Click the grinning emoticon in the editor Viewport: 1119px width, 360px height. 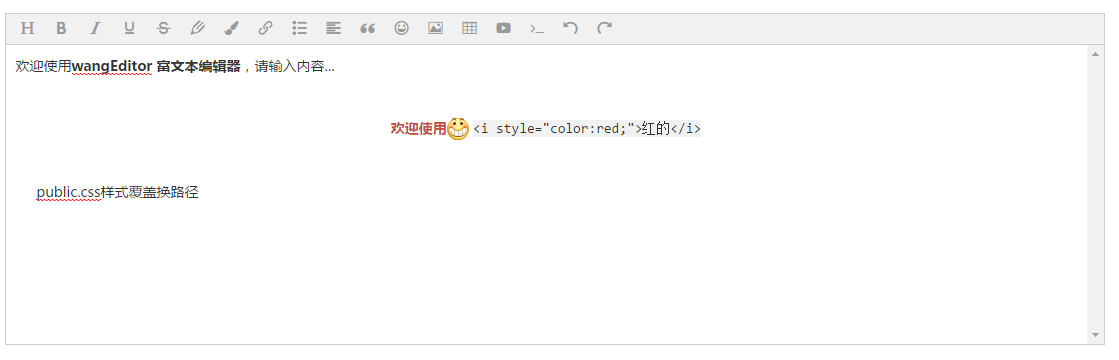(458, 129)
